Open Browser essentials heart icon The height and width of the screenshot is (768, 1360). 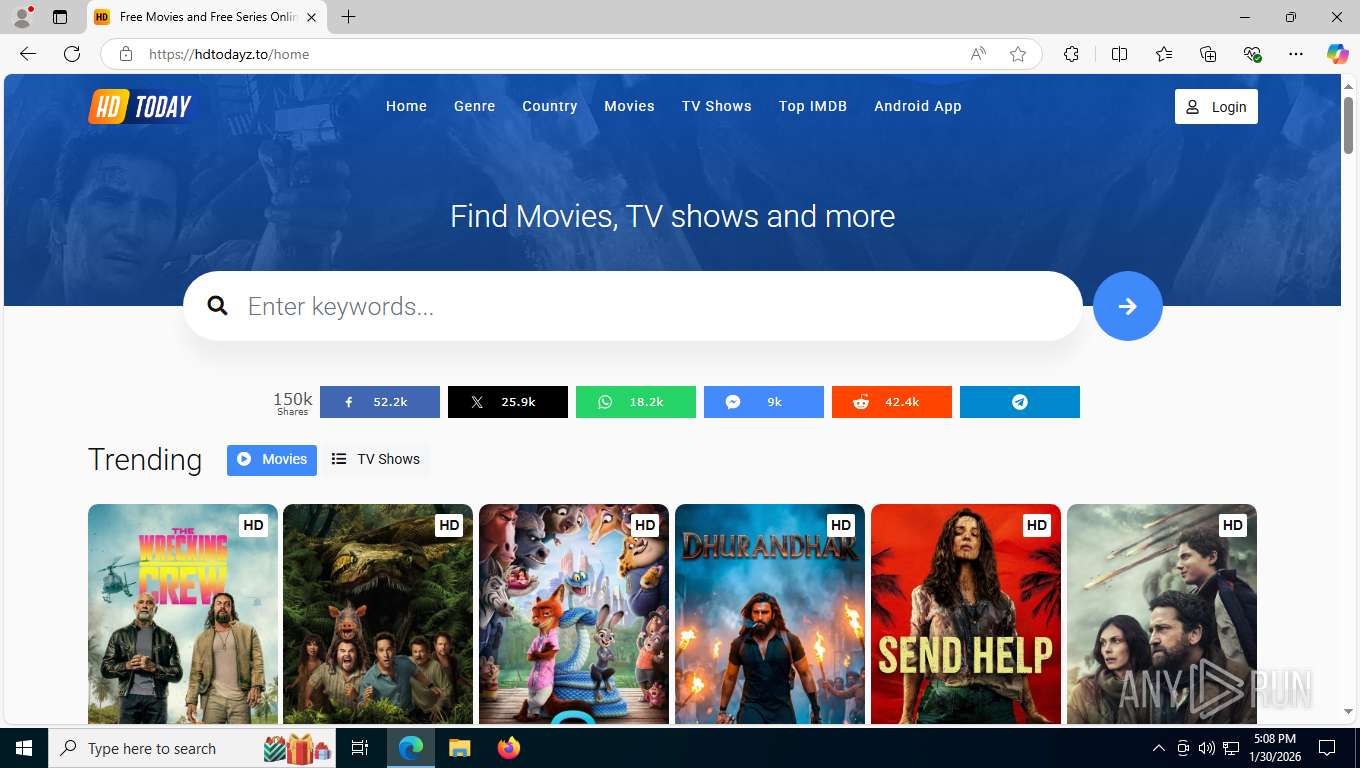[x=1252, y=54]
